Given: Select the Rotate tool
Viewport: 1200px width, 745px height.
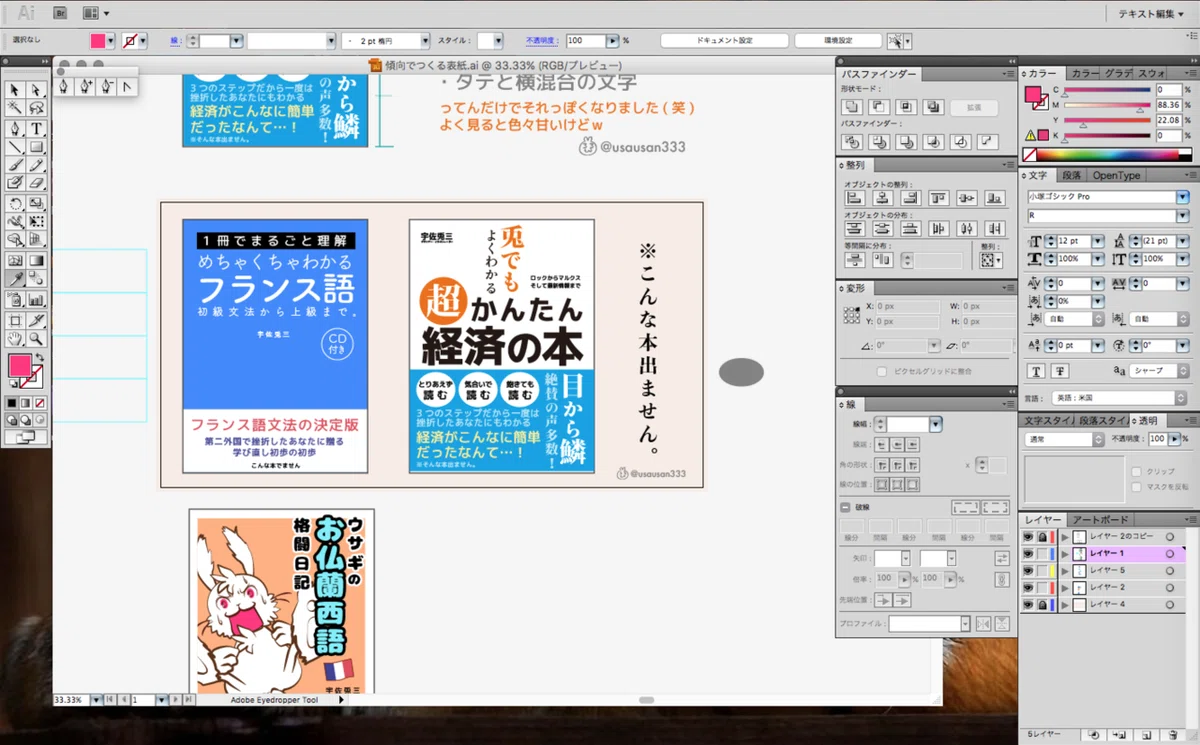Looking at the screenshot, I should coord(15,203).
